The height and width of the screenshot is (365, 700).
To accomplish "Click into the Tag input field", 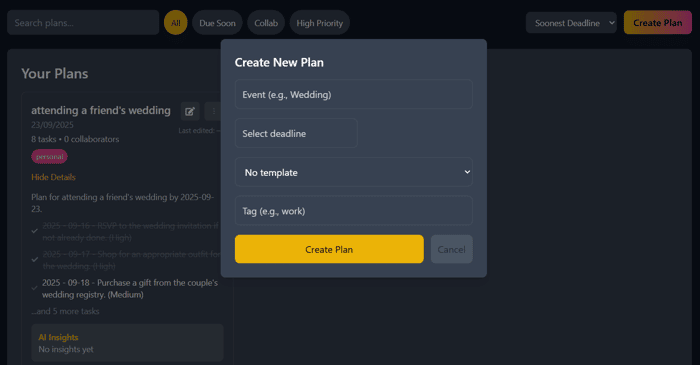I will point(354,211).
